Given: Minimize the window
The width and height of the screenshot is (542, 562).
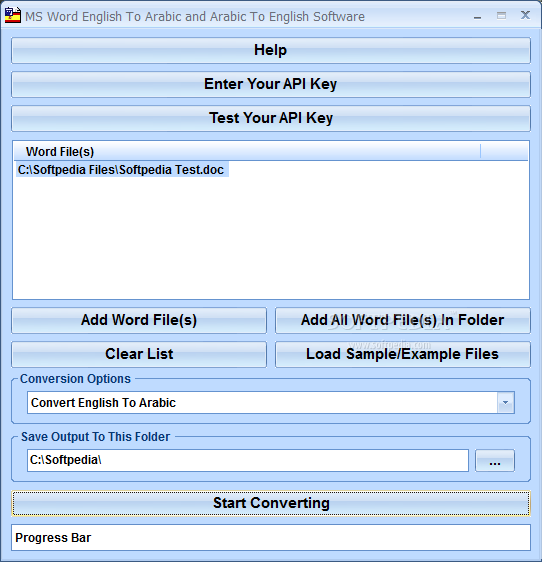Looking at the screenshot, I should click(477, 16).
